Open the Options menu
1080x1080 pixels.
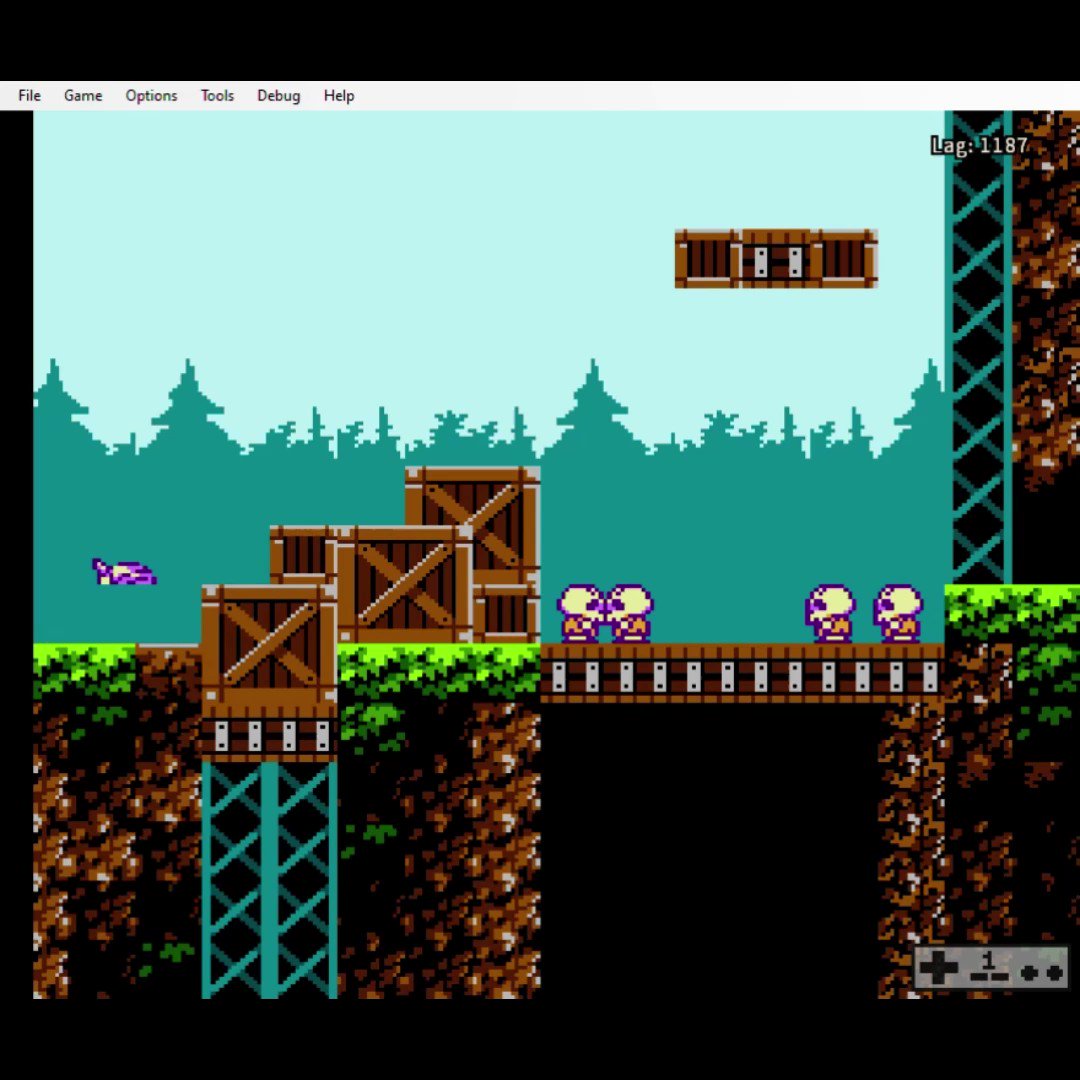(151, 96)
